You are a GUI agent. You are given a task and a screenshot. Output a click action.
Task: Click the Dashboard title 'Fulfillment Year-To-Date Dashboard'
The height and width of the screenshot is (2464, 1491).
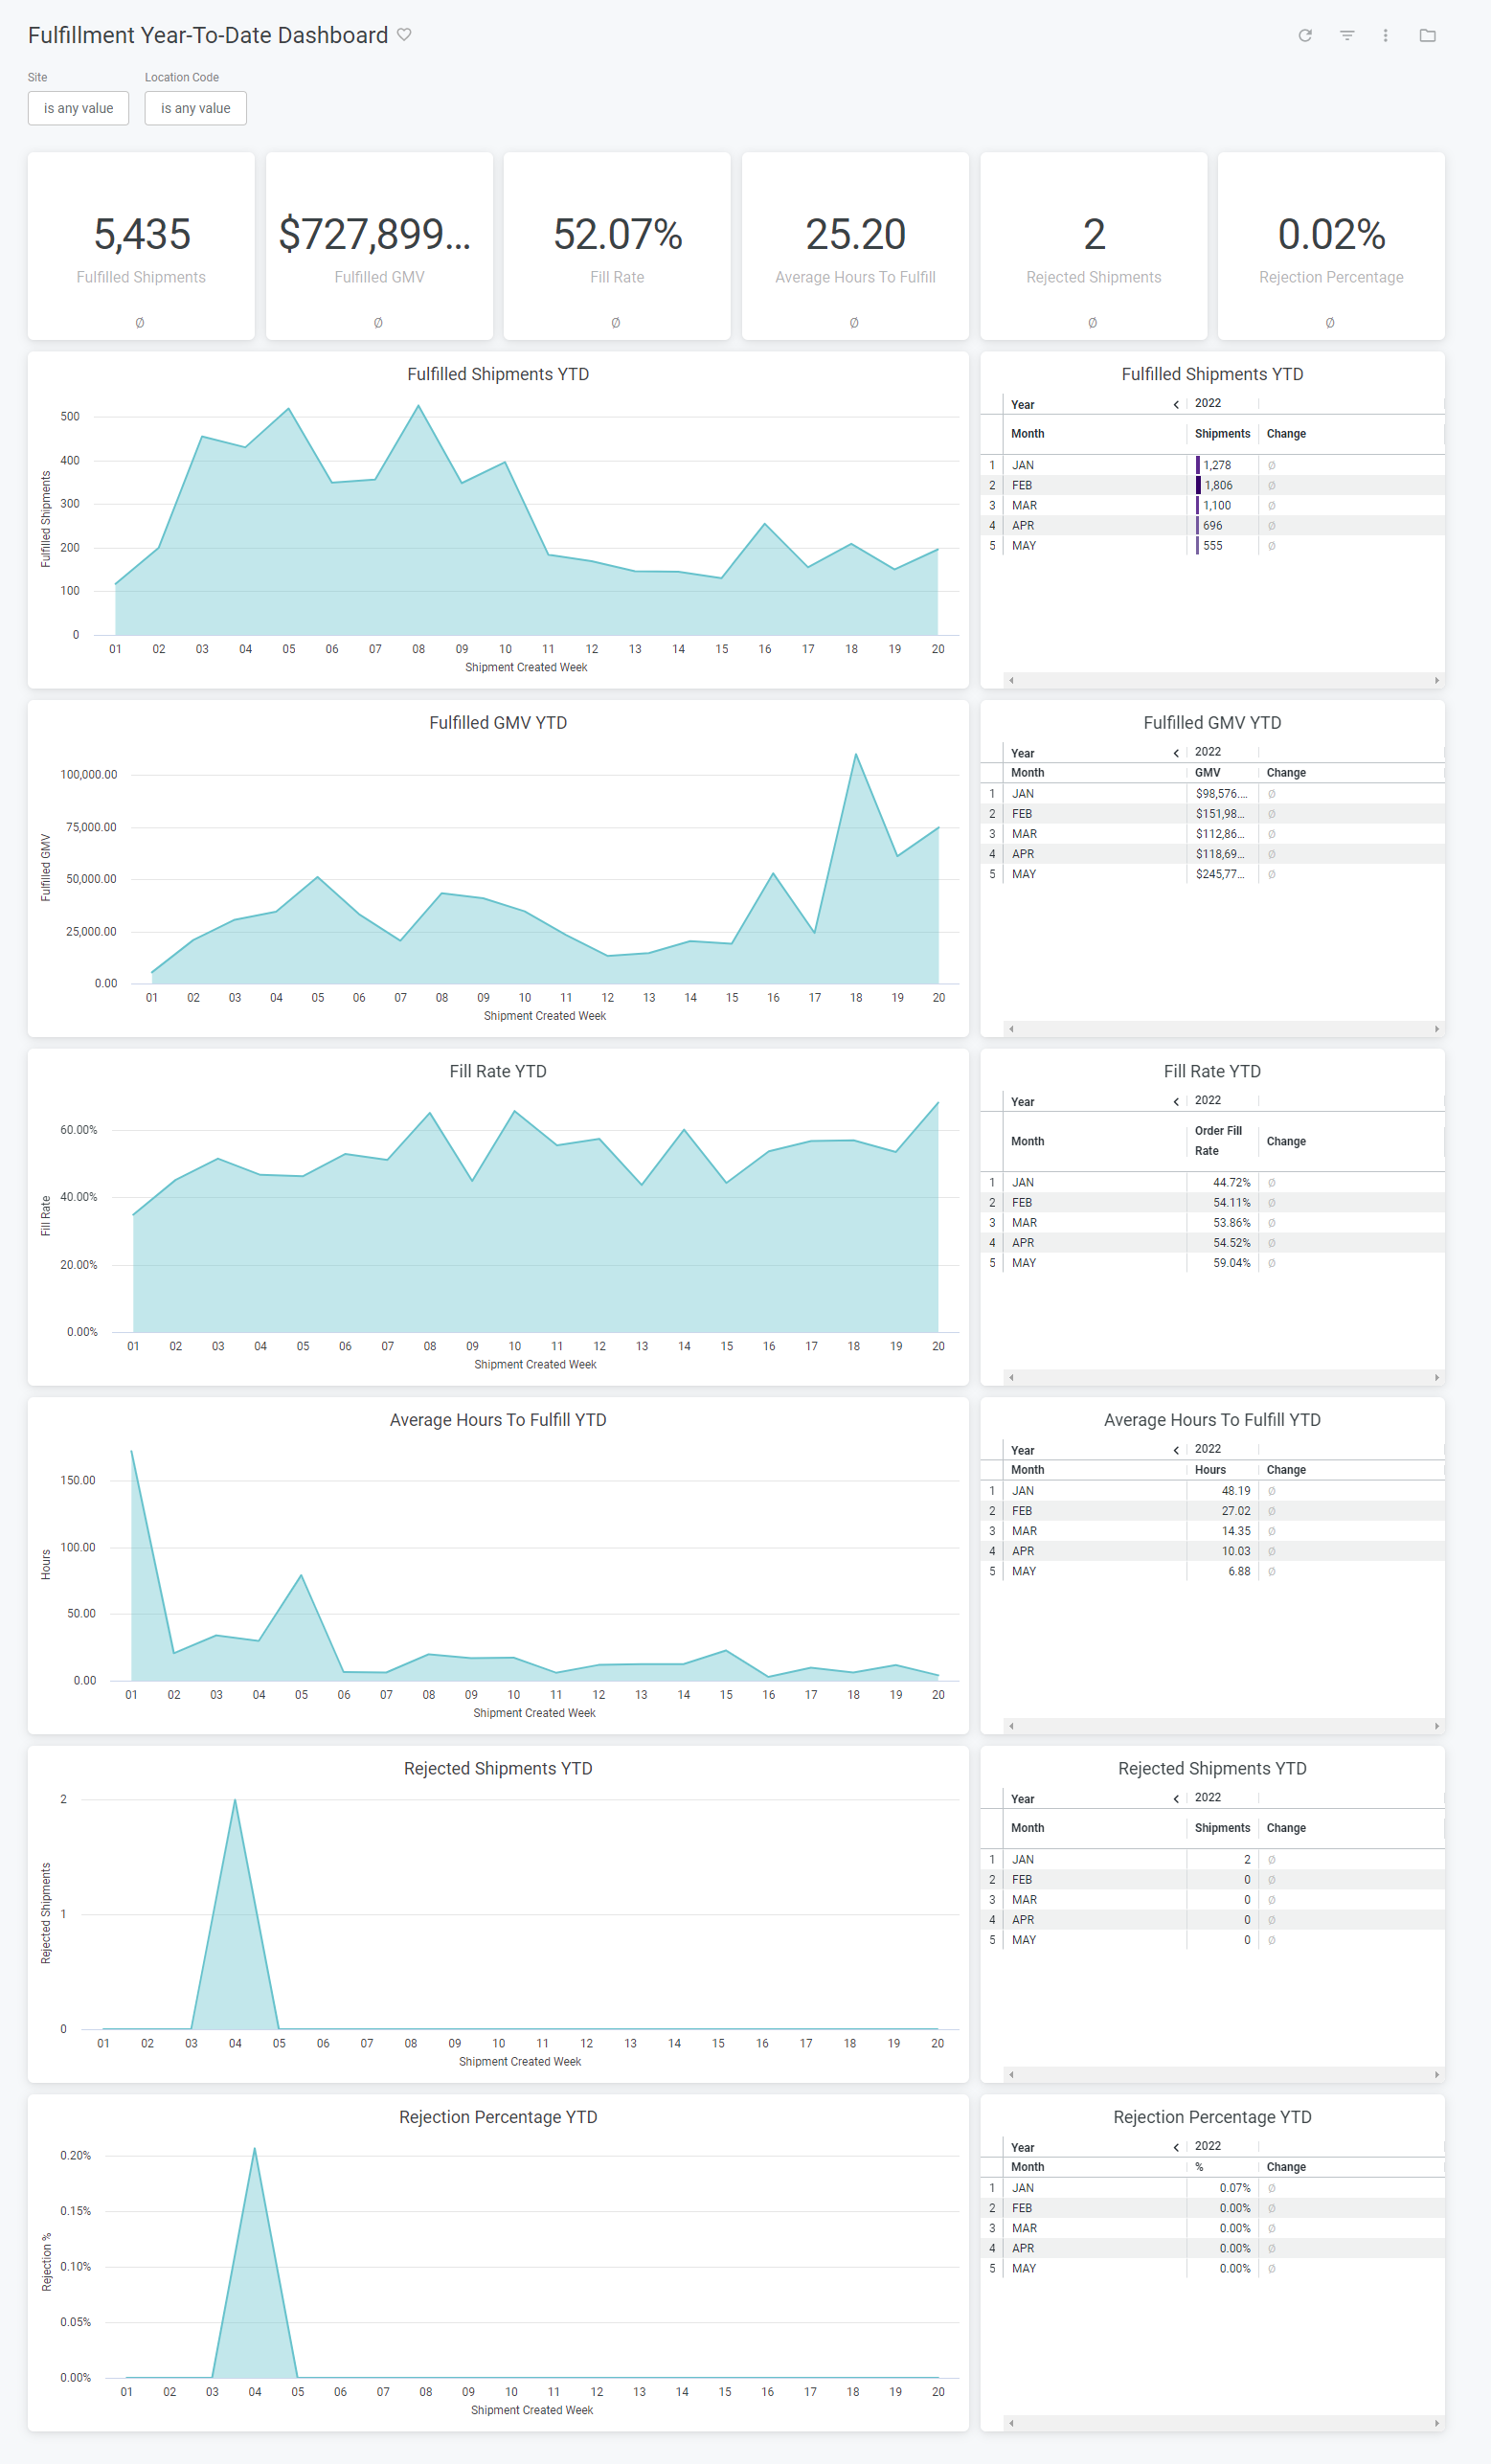coord(208,35)
